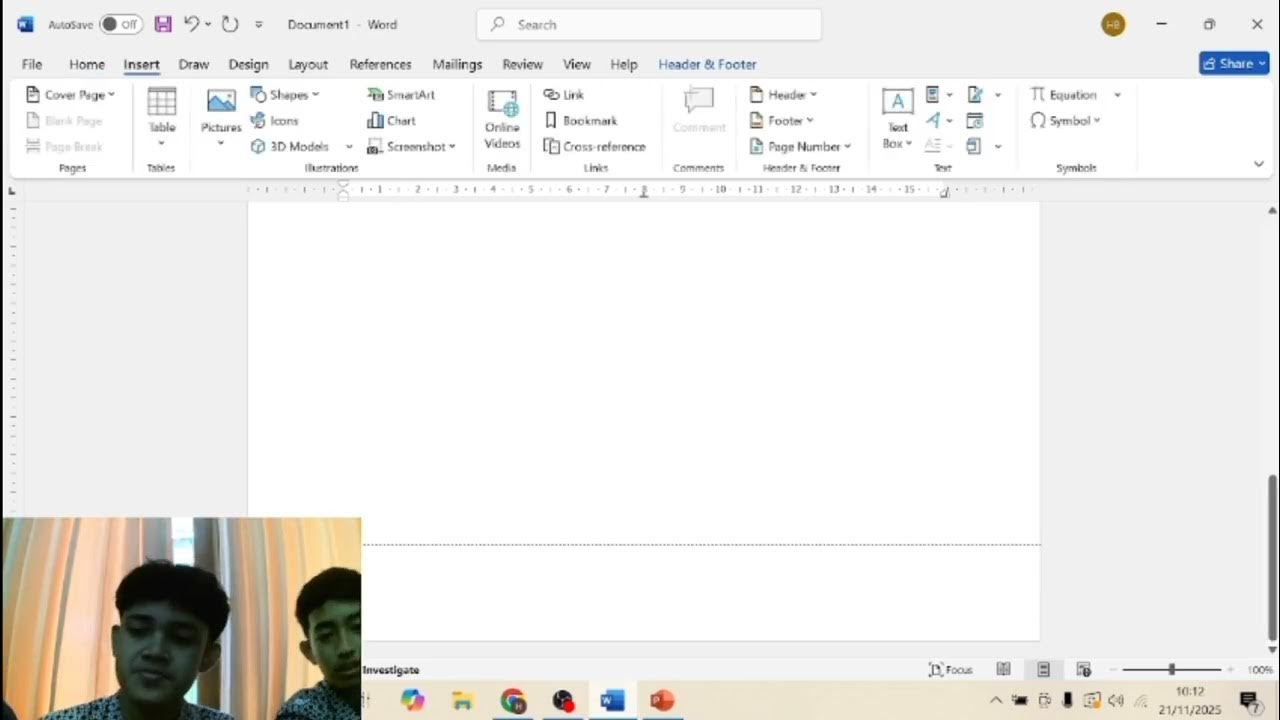The height and width of the screenshot is (720, 1280).
Task: Switch to the Home tab
Action: [87, 64]
